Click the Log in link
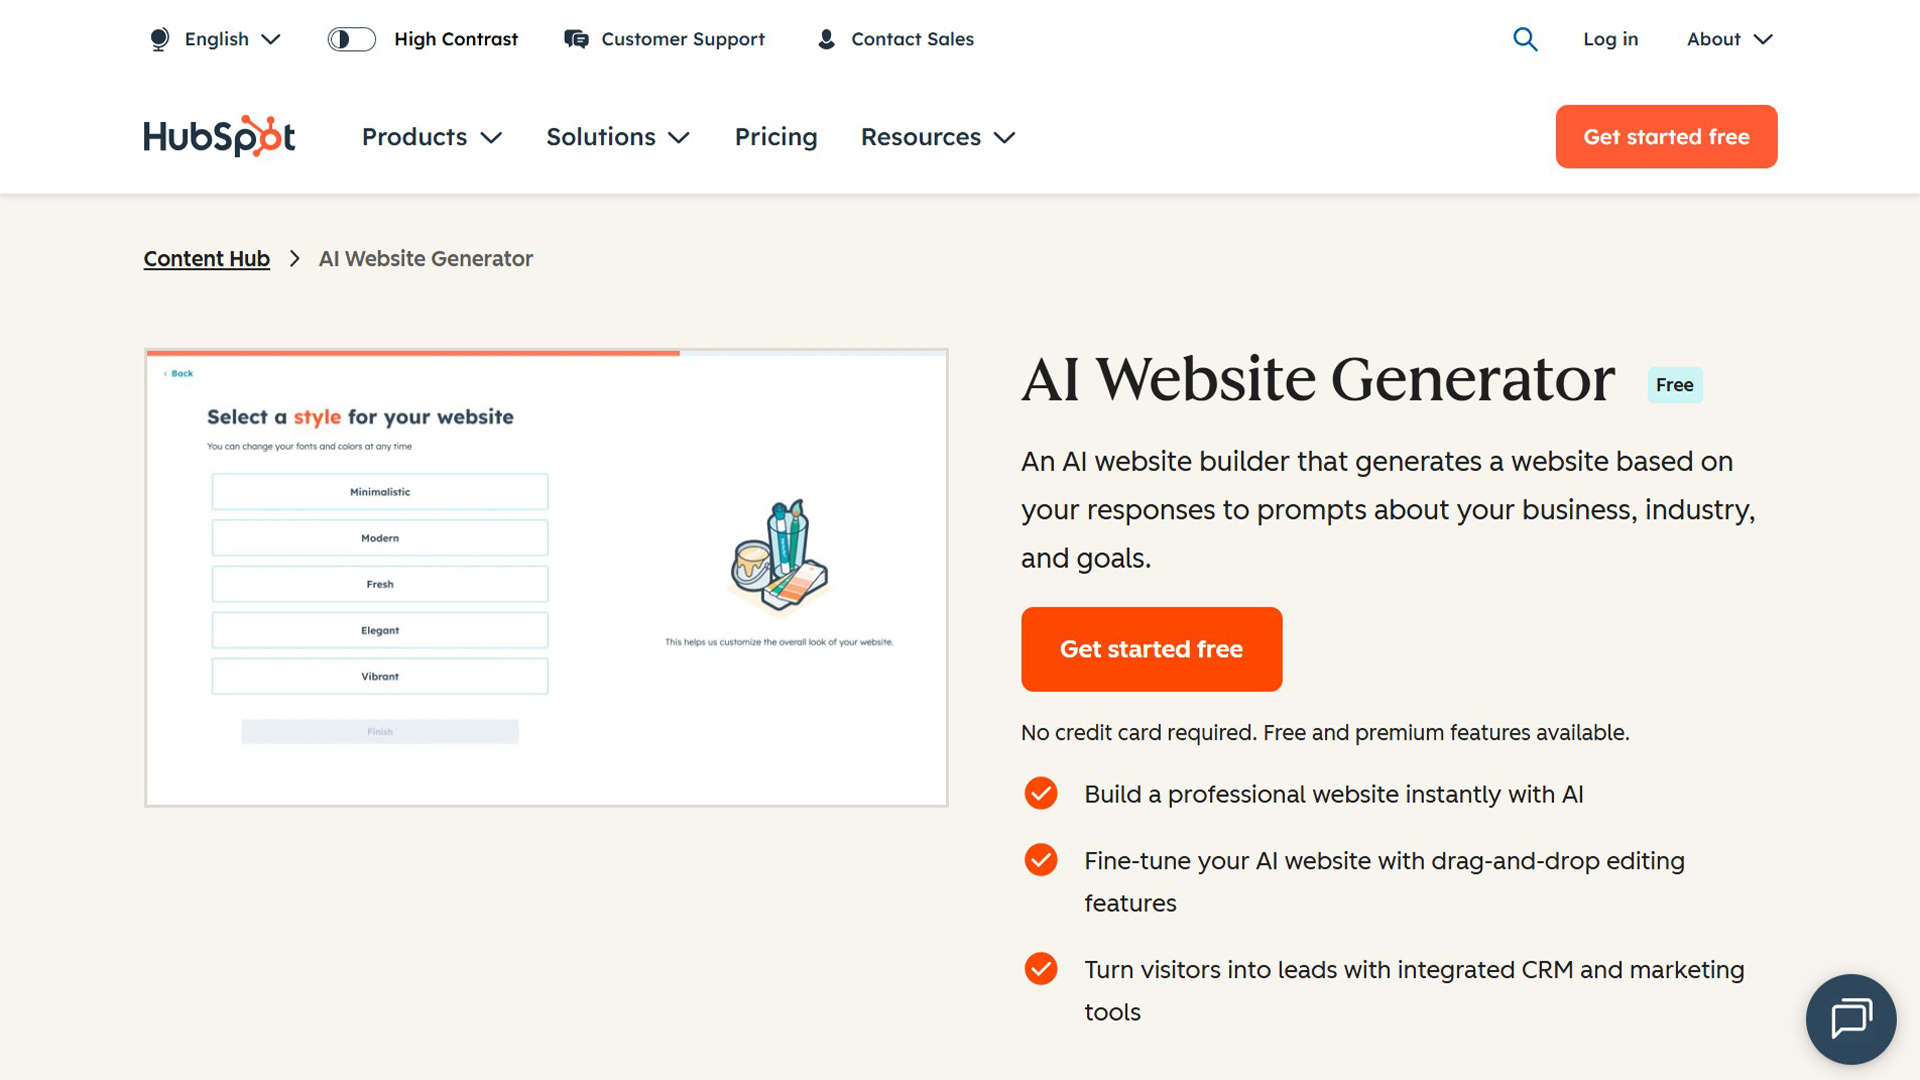This screenshot has width=1920, height=1080. (x=1610, y=39)
